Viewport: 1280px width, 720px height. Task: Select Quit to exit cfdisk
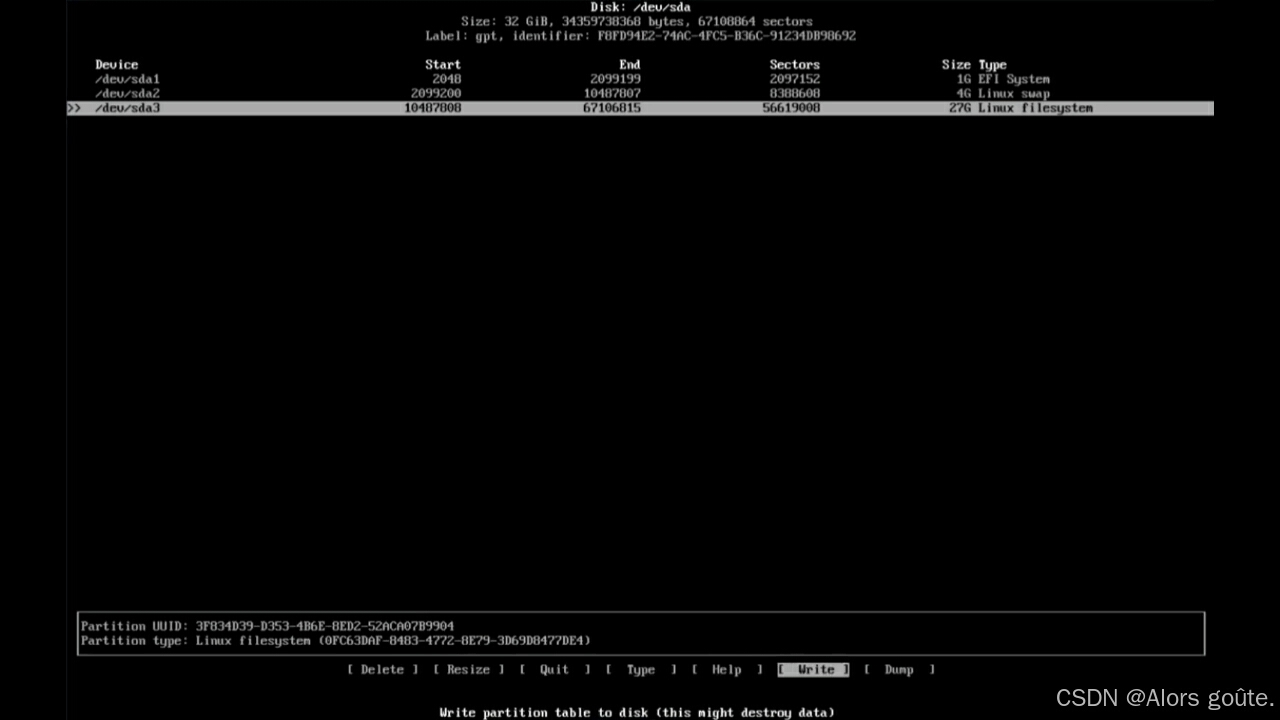554,669
